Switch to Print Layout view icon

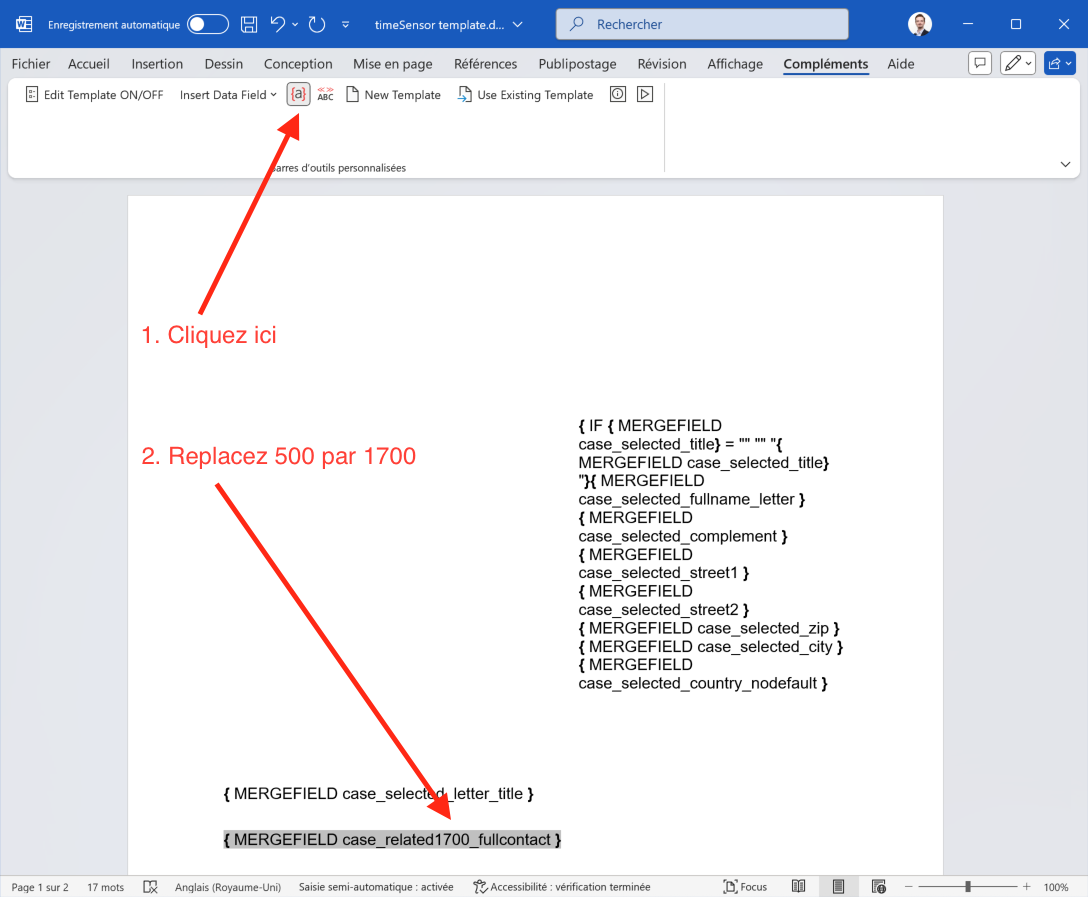click(838, 887)
